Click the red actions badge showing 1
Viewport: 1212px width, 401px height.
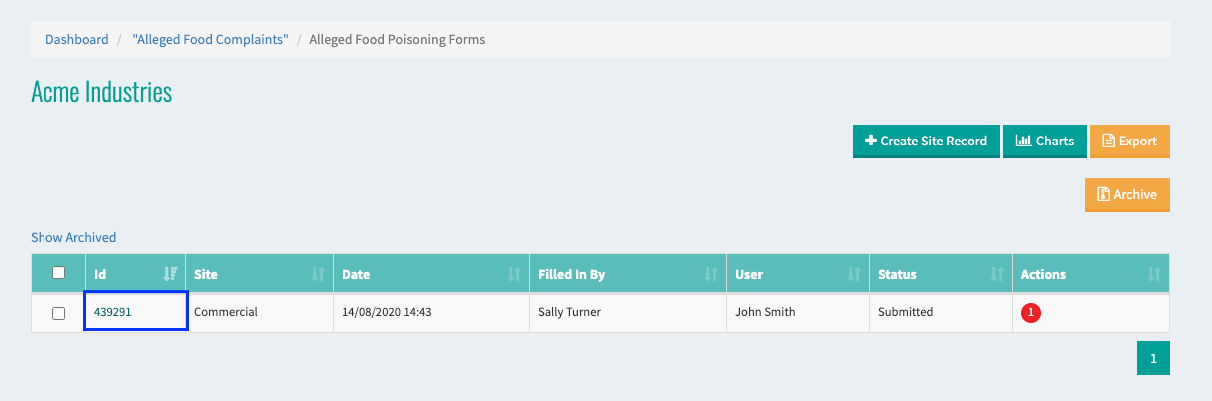(1031, 313)
